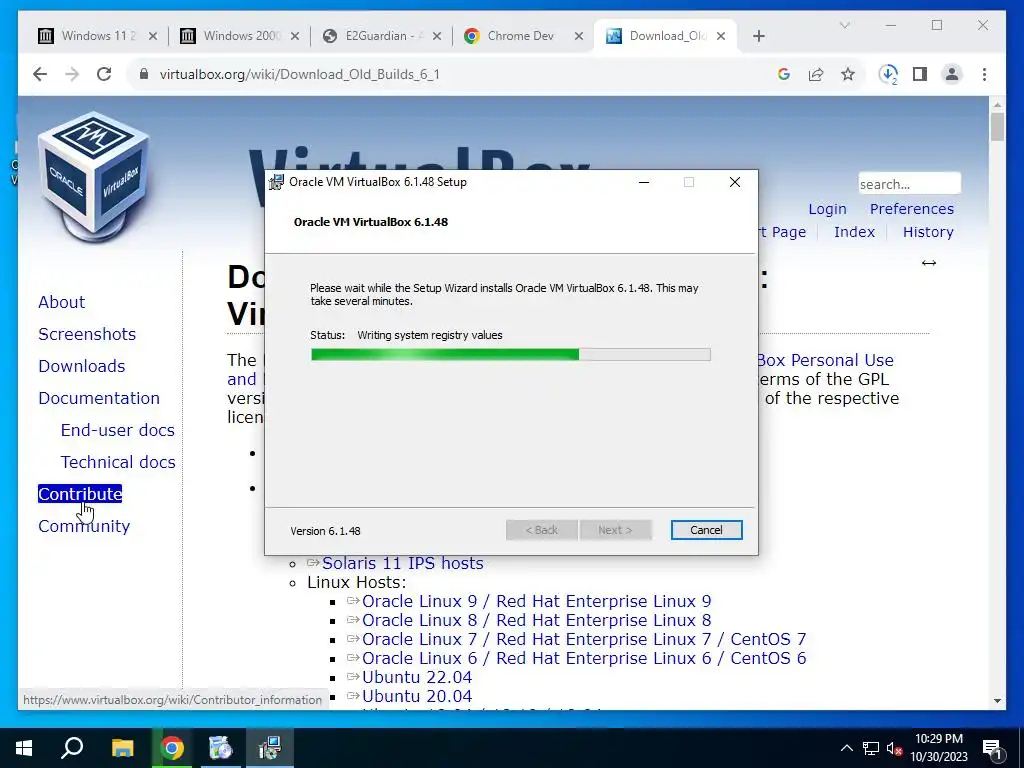Open the Contribute link
This screenshot has height=768, width=1024.
point(80,494)
